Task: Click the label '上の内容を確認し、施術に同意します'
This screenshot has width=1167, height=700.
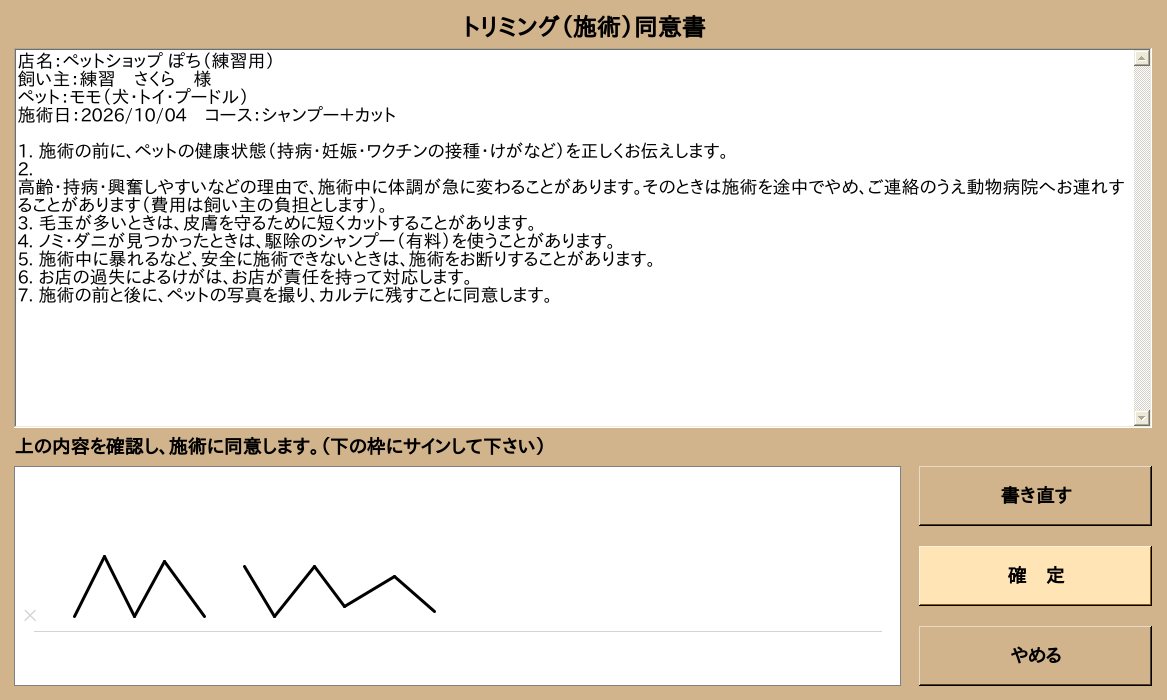Action: [280, 446]
